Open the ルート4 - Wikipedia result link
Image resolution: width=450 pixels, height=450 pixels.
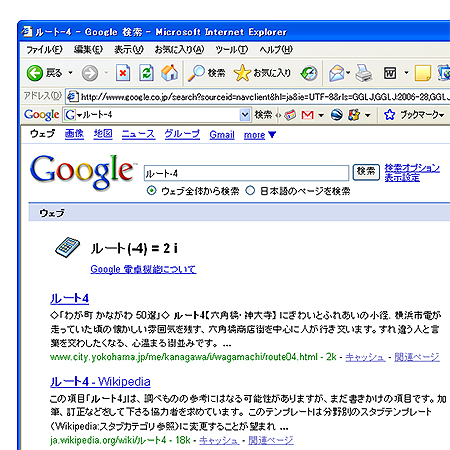tap(100, 381)
